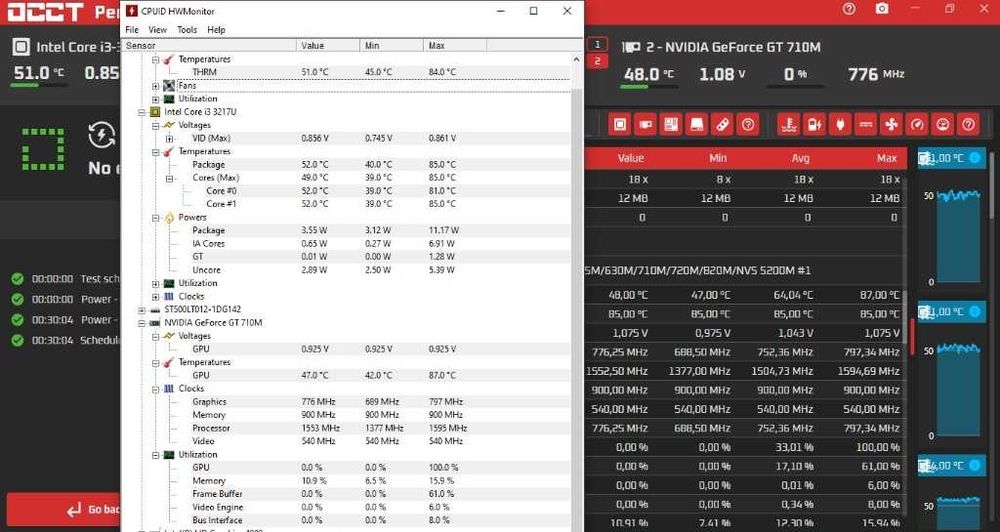This screenshot has width=1000, height=532.
Task: Click the help icon beside the usage dial
Action: coord(968,124)
